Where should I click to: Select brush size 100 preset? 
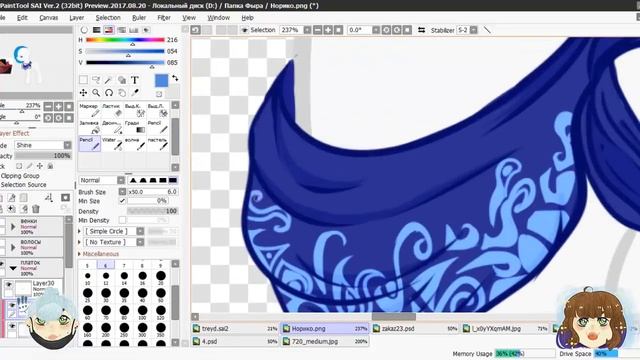click(142, 312)
